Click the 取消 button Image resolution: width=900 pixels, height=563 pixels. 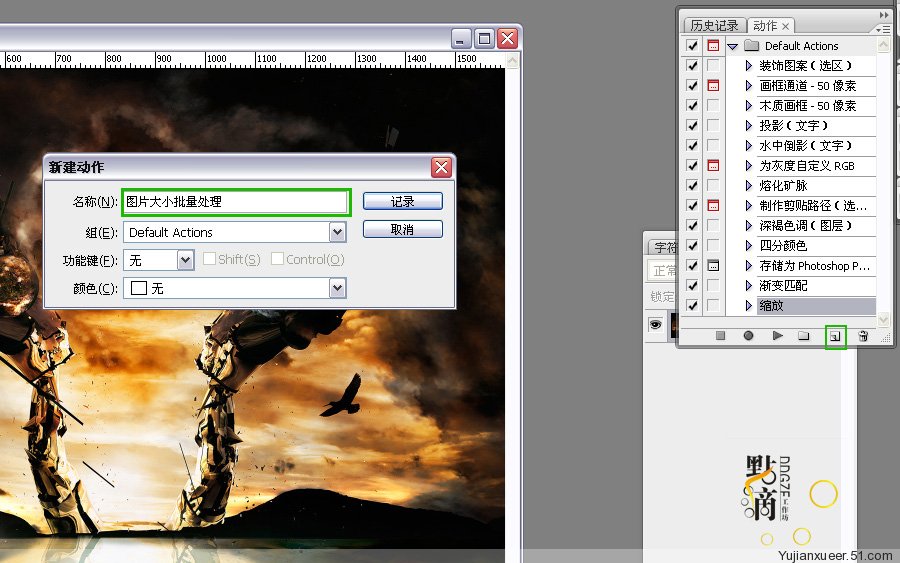(402, 230)
